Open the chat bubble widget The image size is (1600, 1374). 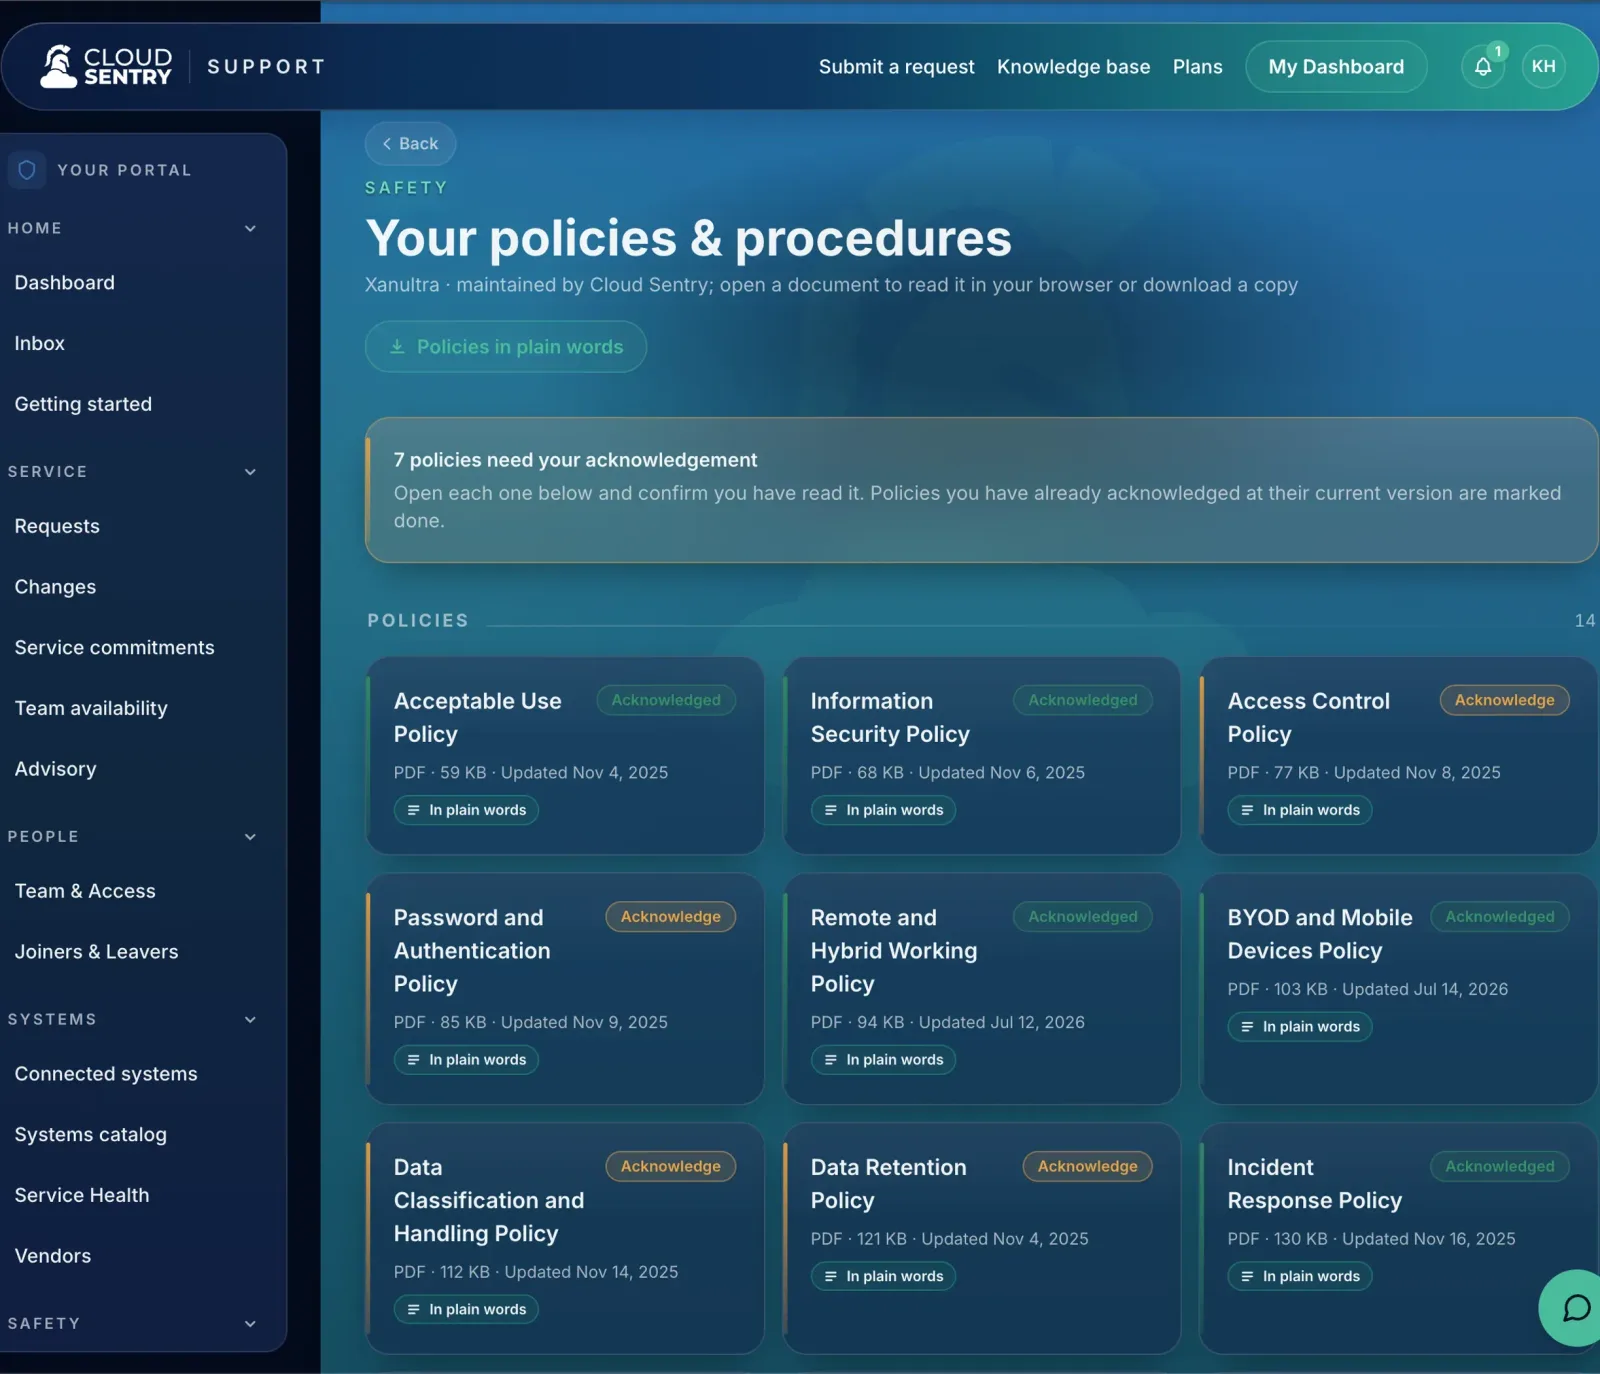click(1575, 1307)
